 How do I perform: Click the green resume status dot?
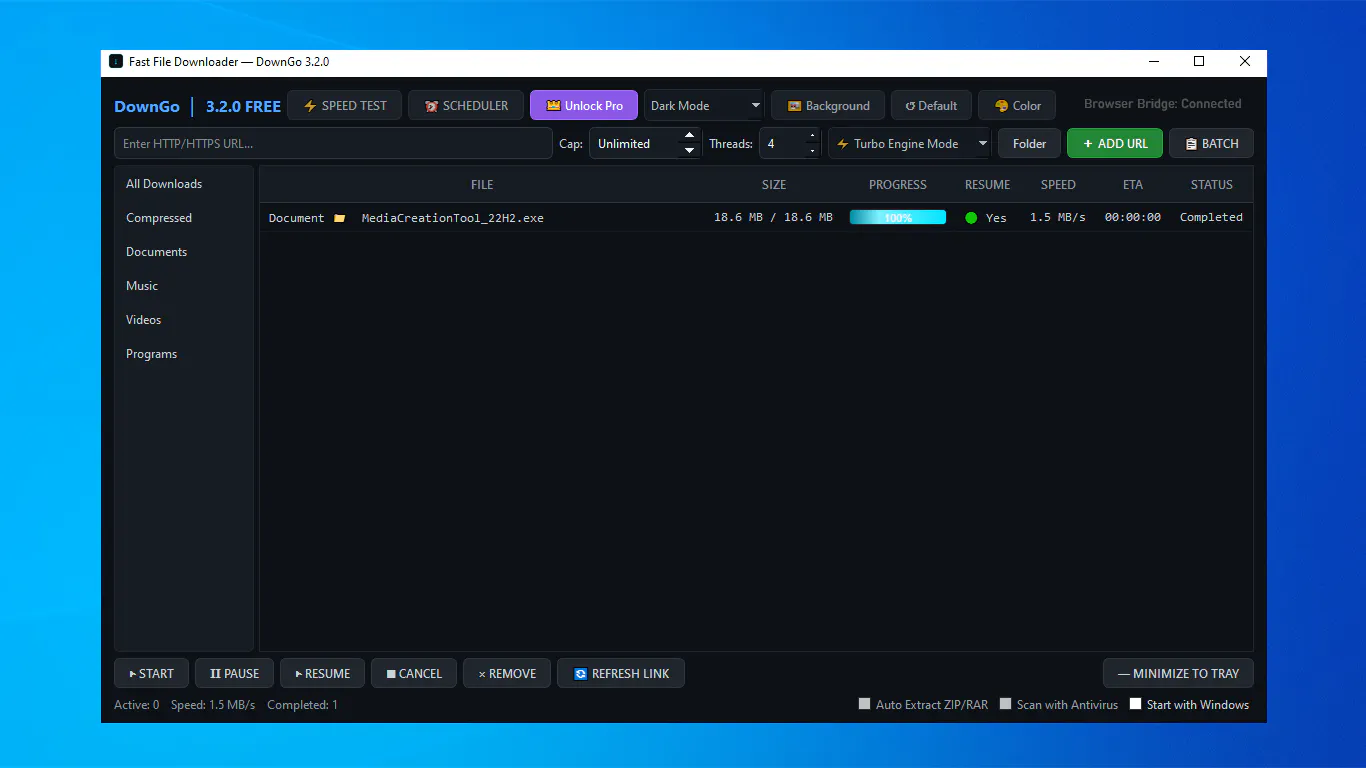pyautogui.click(x=971, y=217)
